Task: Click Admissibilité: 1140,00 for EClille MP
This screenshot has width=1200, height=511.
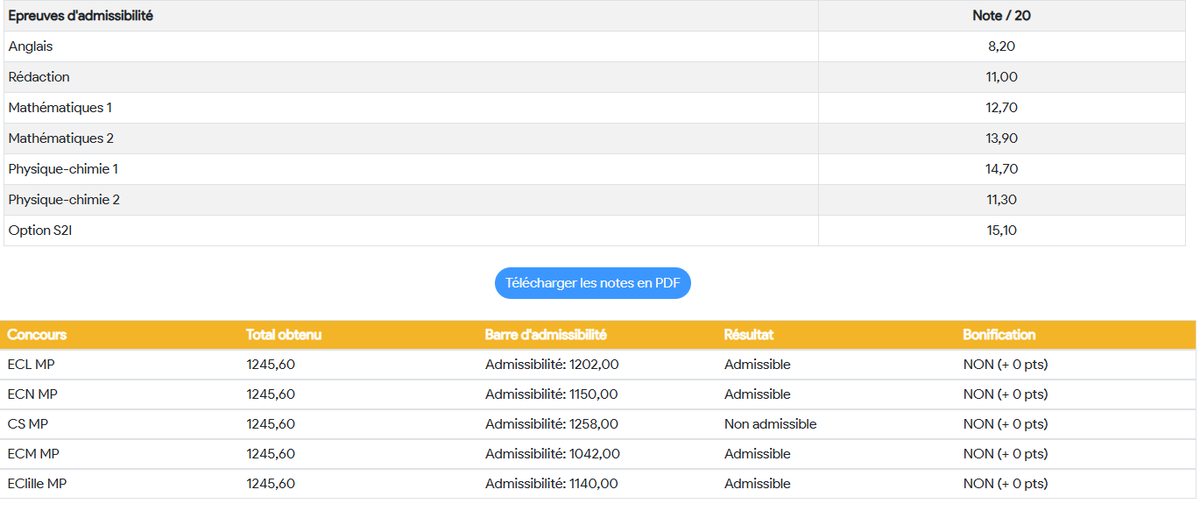Action: (x=551, y=484)
